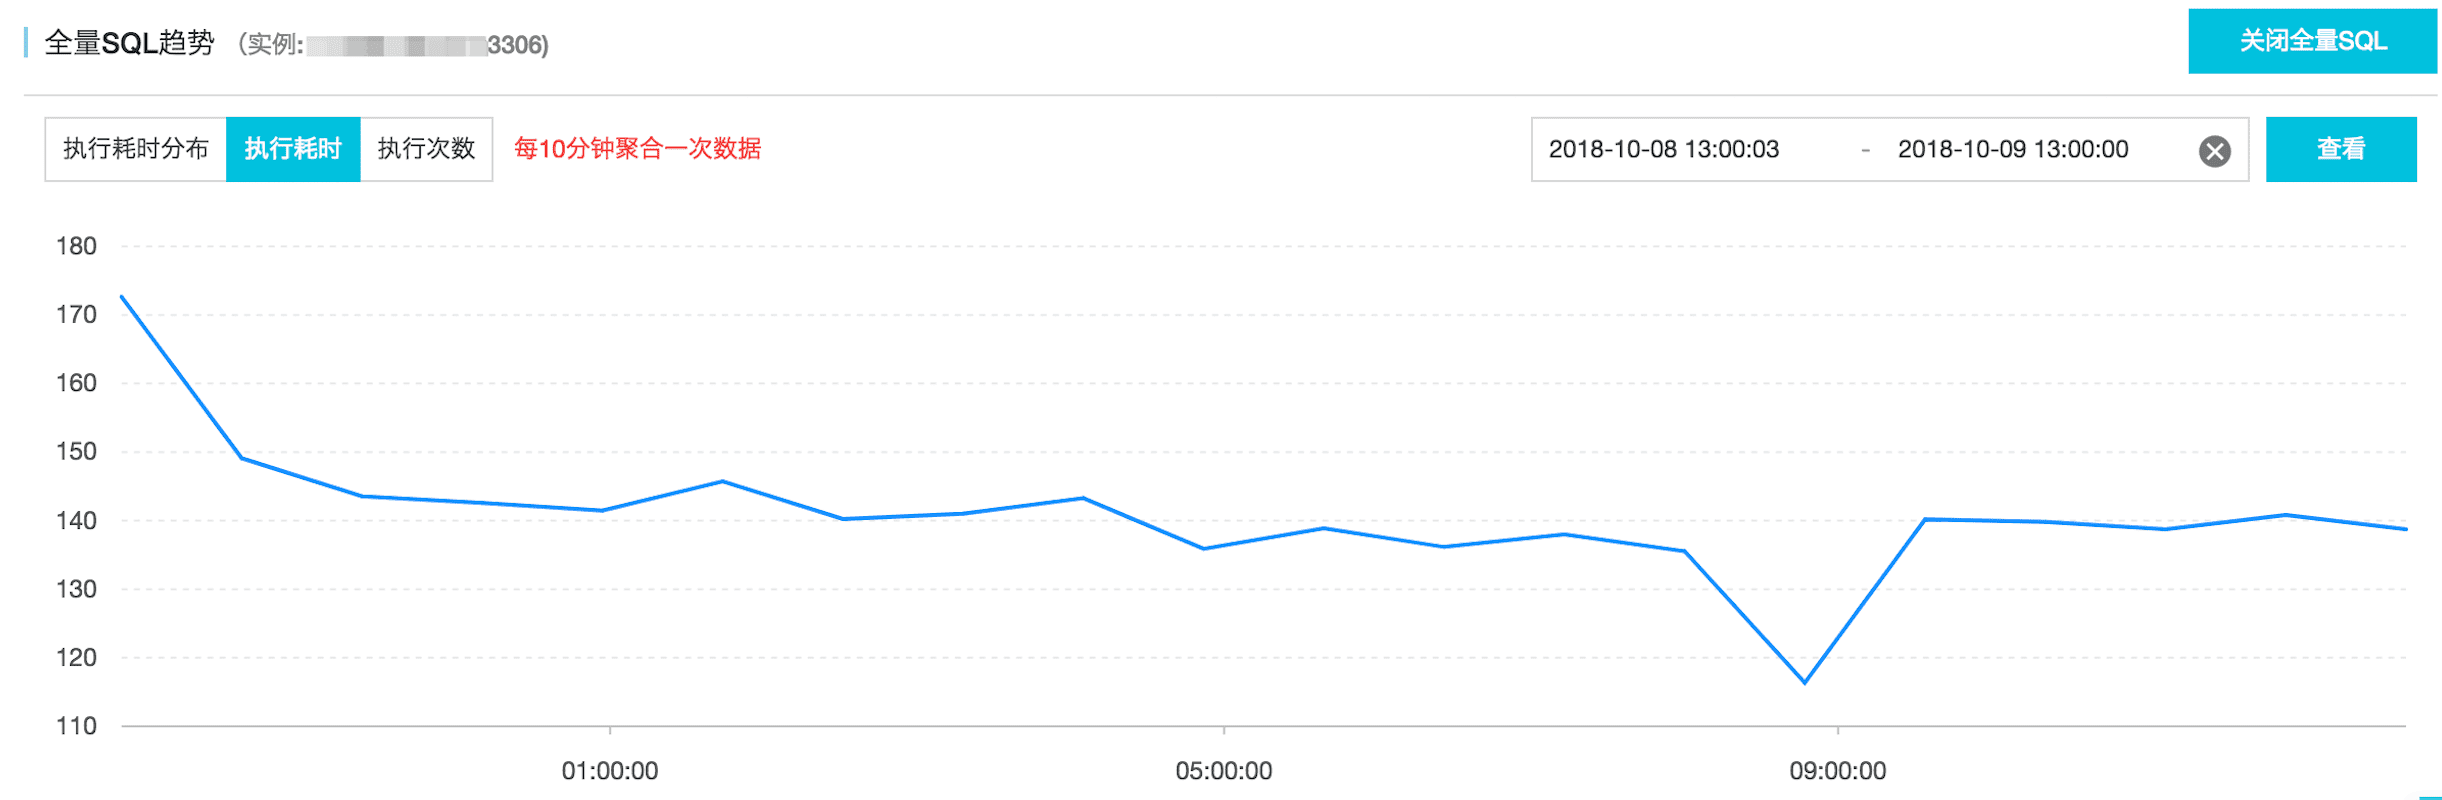2442x800 pixels.
Task: Click the 关闭全量SQL button
Action: click(x=2312, y=41)
